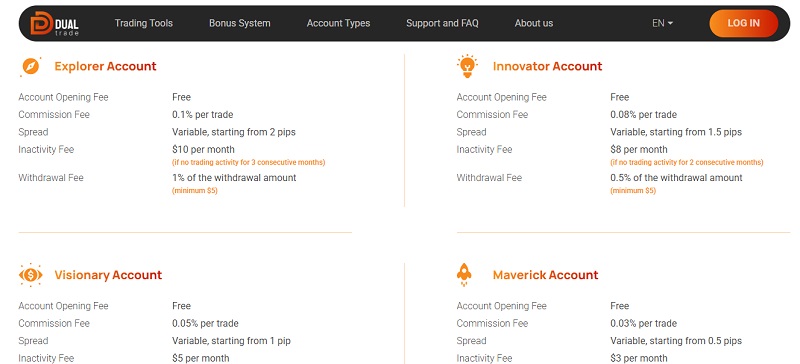This screenshot has height=364, width=800.
Task: Click Visionary's Spread label
Action: point(33,341)
